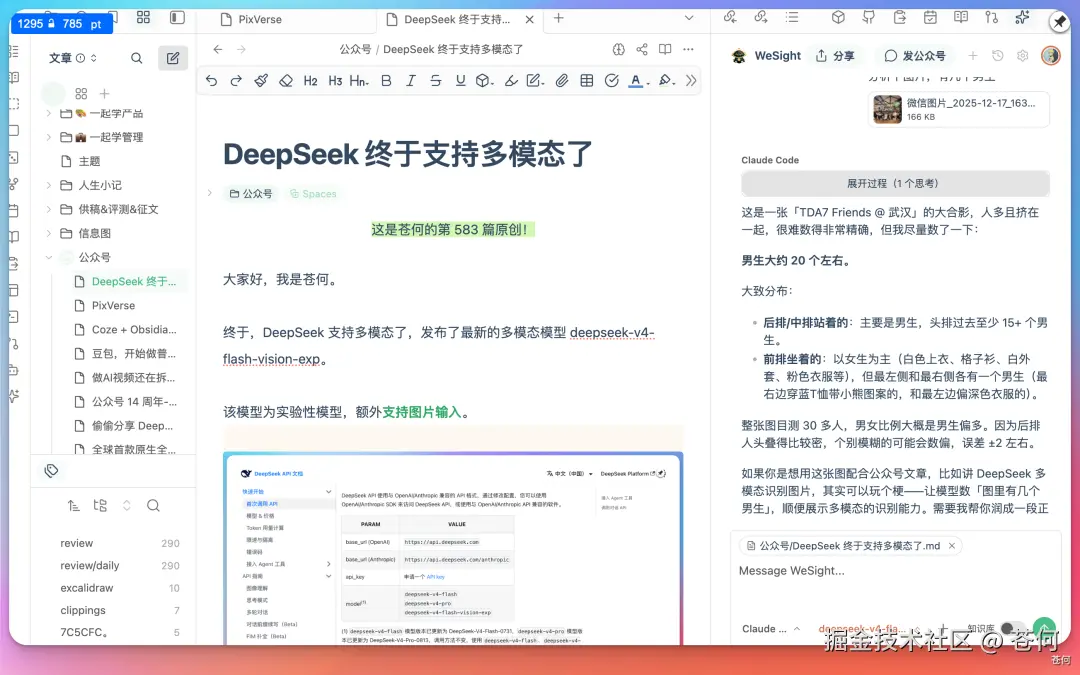Open WeSight settings gear icon
Screen dimensions: 1080x675
(1022, 55)
